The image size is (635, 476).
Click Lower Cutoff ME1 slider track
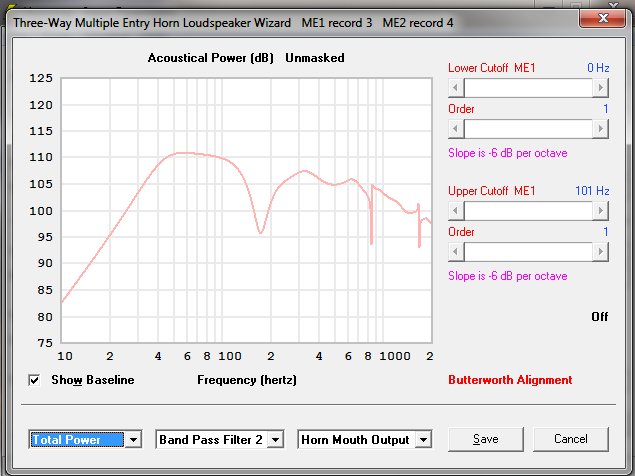tap(528, 88)
